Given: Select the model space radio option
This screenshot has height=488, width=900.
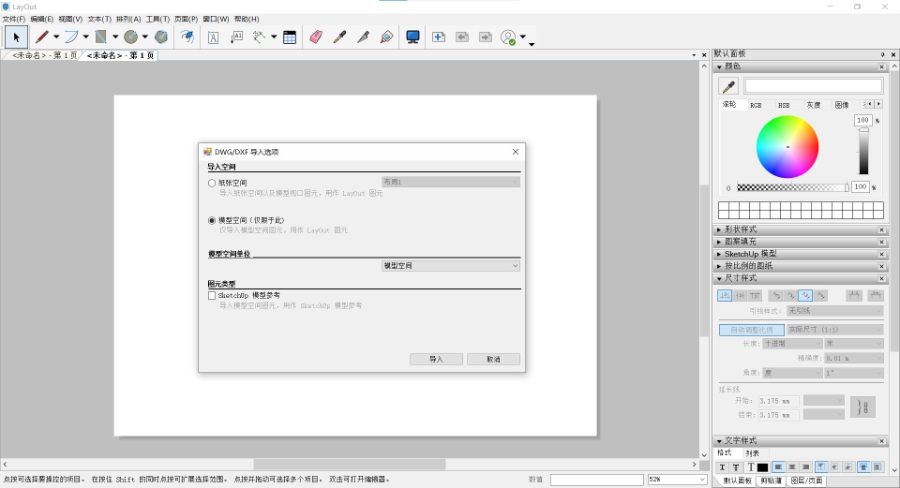Looking at the screenshot, I should point(212,220).
